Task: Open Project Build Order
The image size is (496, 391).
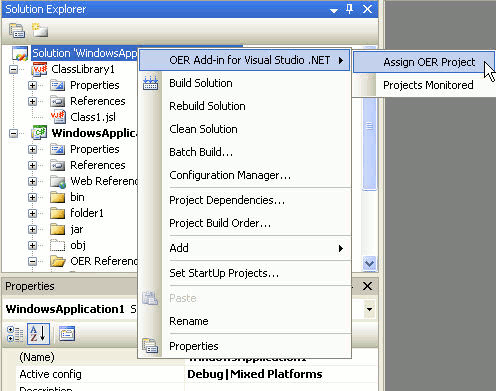Action: [x=244, y=223]
